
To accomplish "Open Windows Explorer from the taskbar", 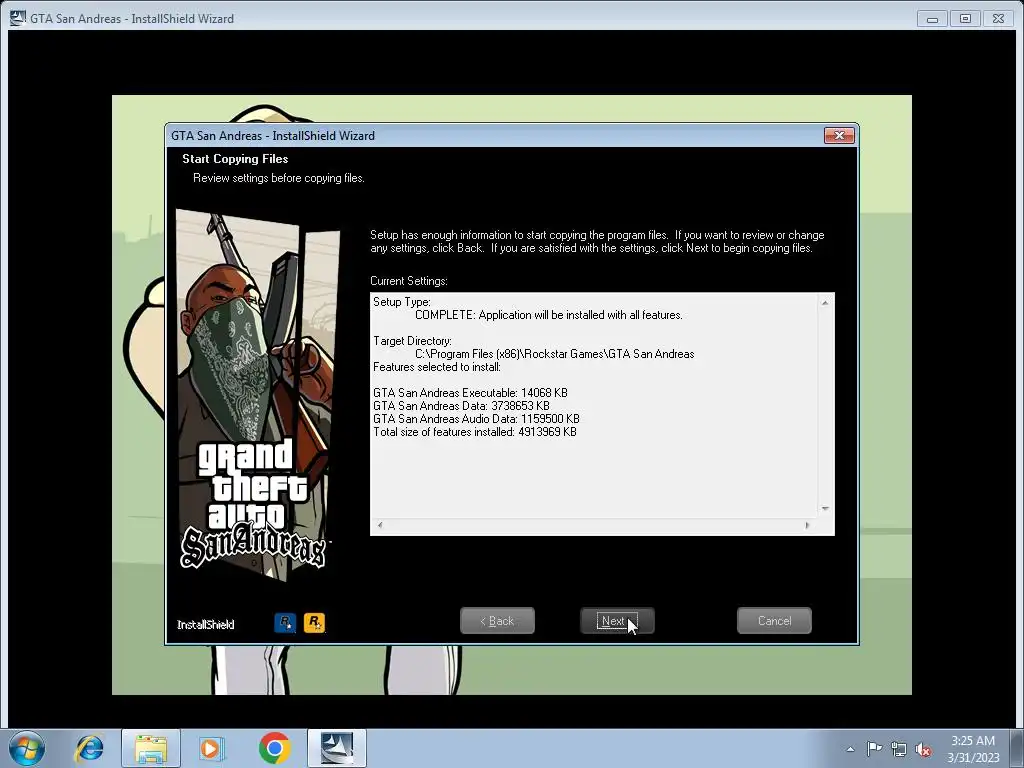I will pyautogui.click(x=151, y=748).
